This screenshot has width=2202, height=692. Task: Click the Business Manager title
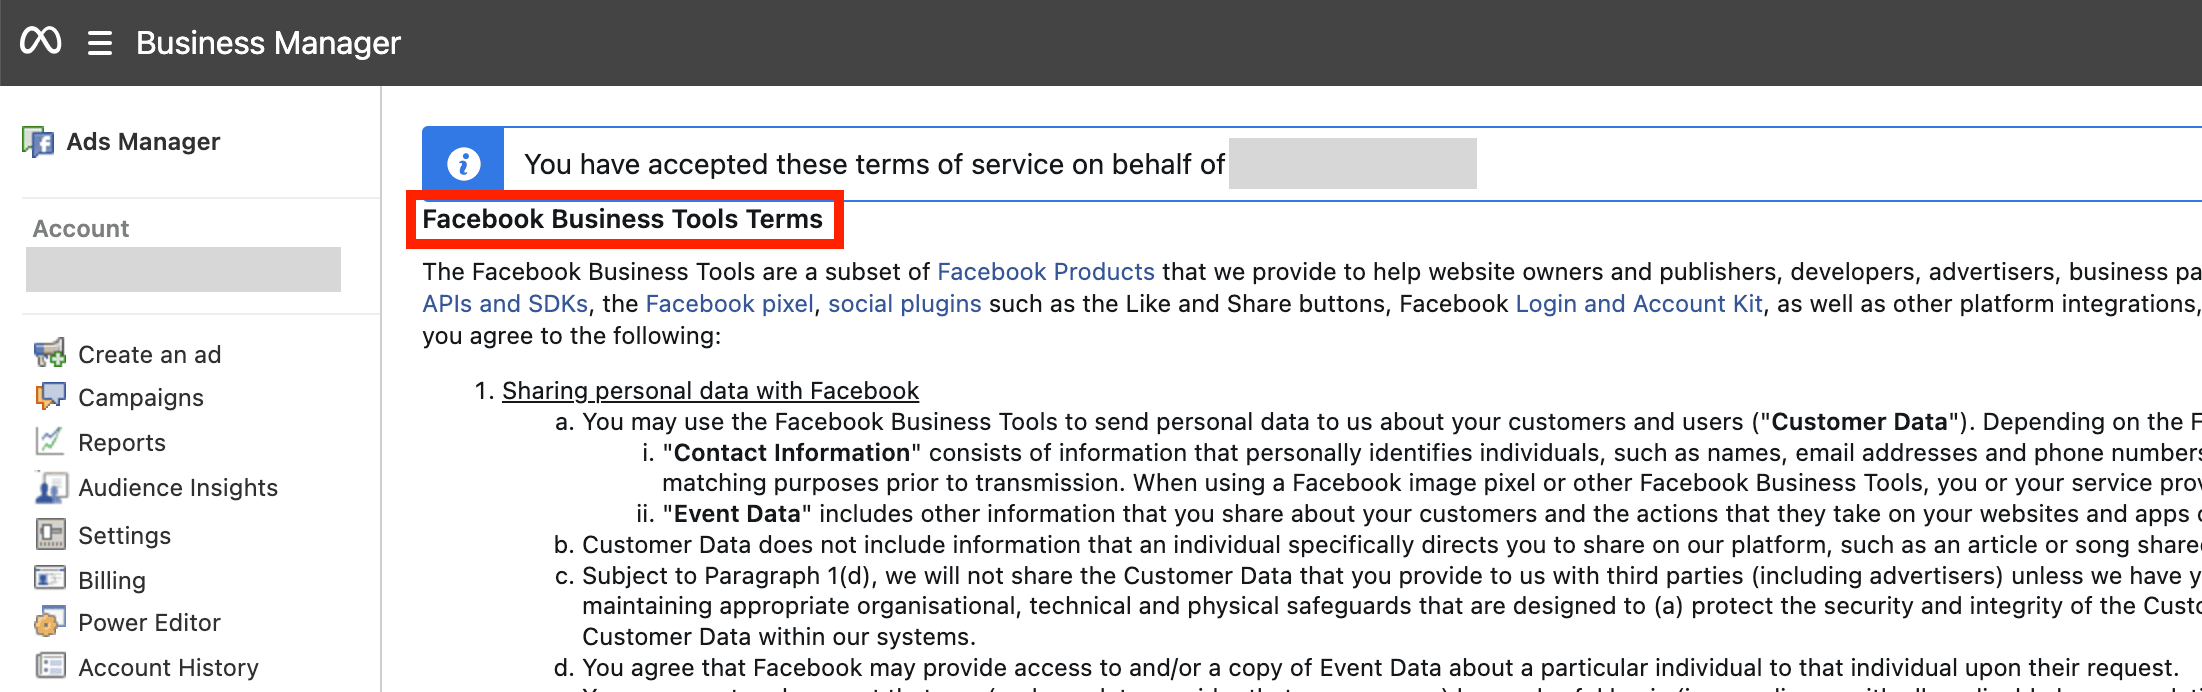coord(268,42)
